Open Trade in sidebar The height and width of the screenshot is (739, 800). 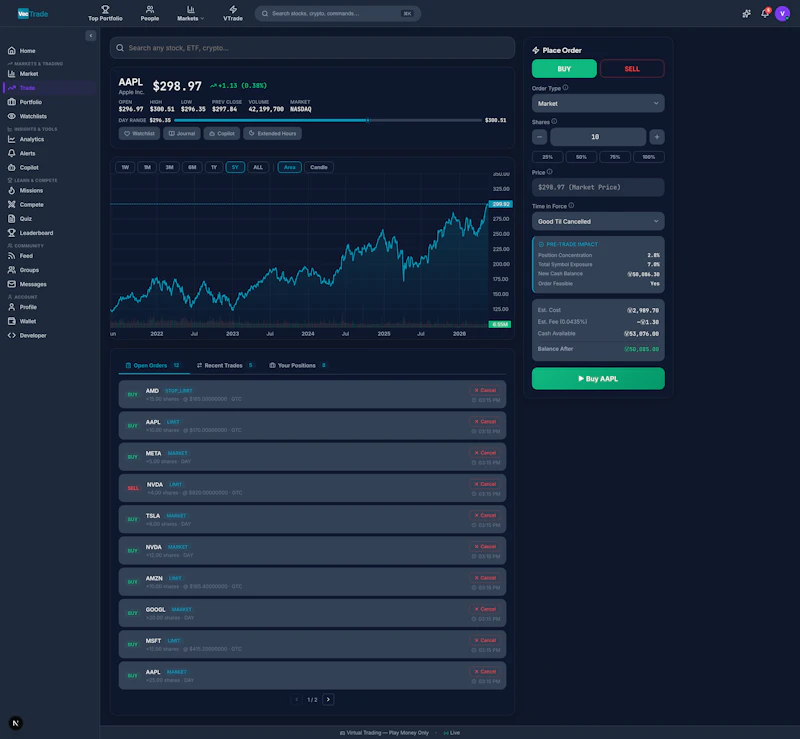[x=49, y=88]
